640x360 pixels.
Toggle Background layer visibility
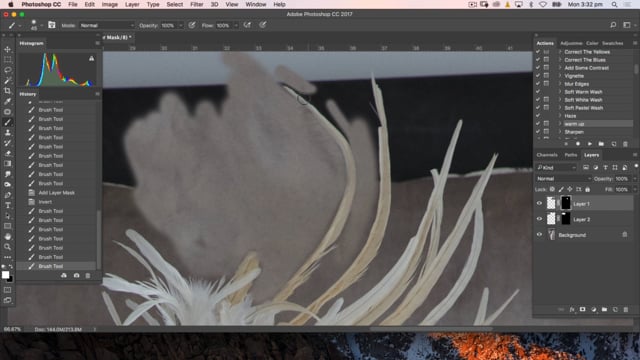[x=539, y=235]
